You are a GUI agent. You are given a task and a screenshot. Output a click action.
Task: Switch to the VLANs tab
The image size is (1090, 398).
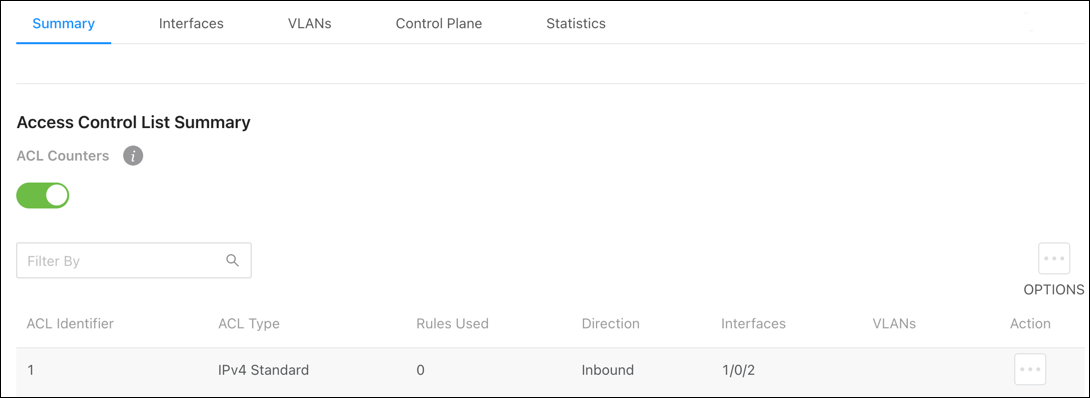click(x=309, y=24)
